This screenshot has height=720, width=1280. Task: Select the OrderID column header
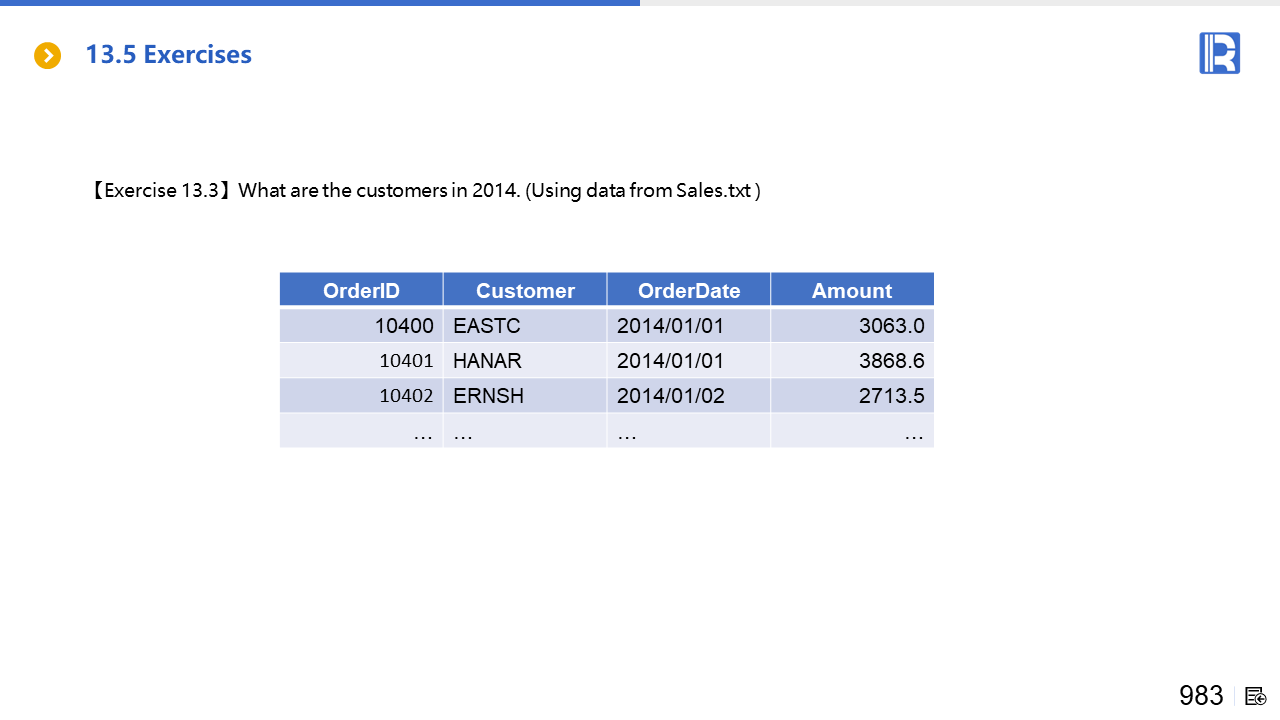(x=361, y=290)
